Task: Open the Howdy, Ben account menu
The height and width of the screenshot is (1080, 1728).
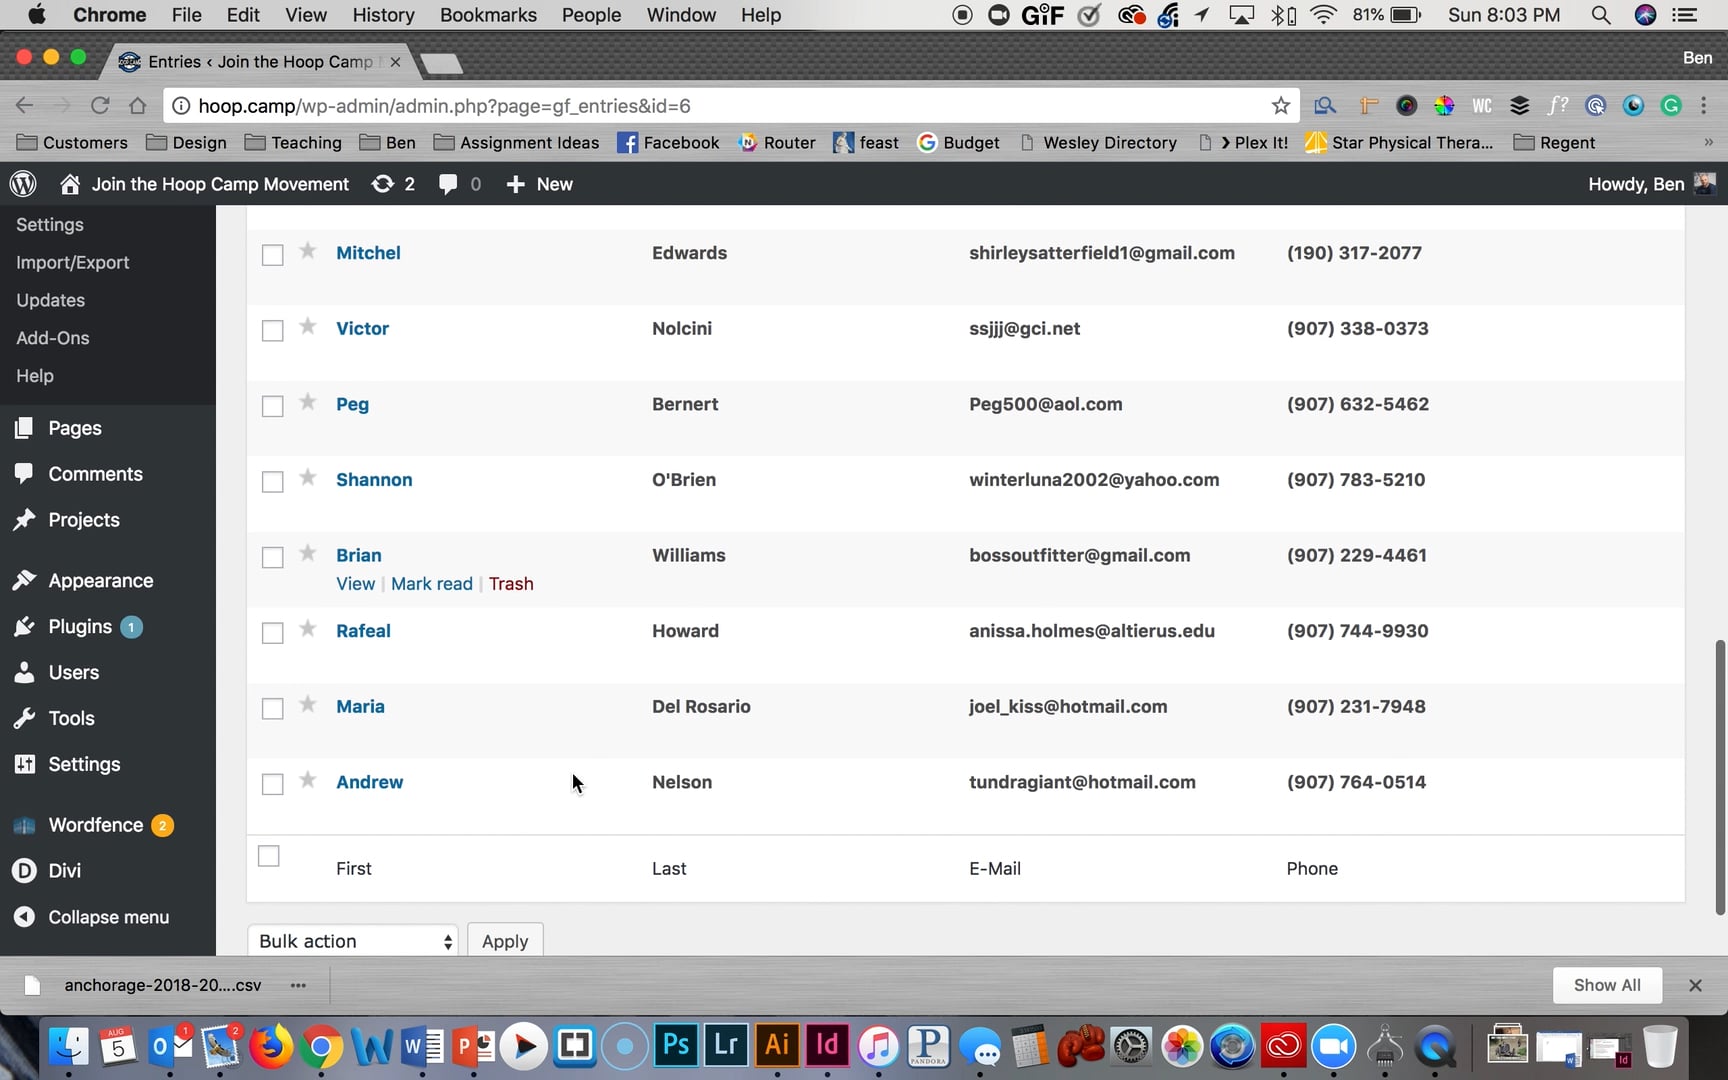Action: pos(1651,184)
